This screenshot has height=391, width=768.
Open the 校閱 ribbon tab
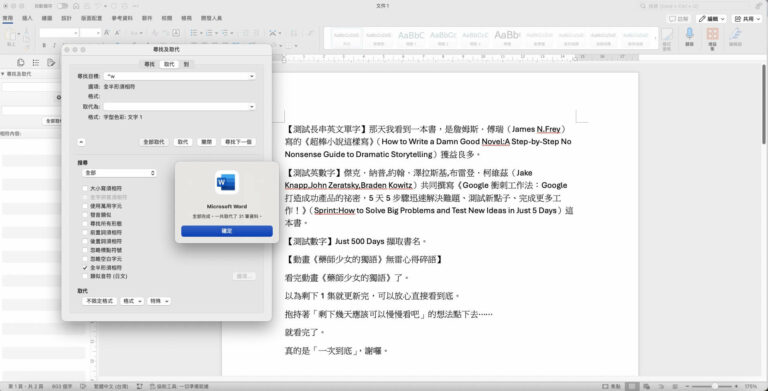(x=167, y=18)
